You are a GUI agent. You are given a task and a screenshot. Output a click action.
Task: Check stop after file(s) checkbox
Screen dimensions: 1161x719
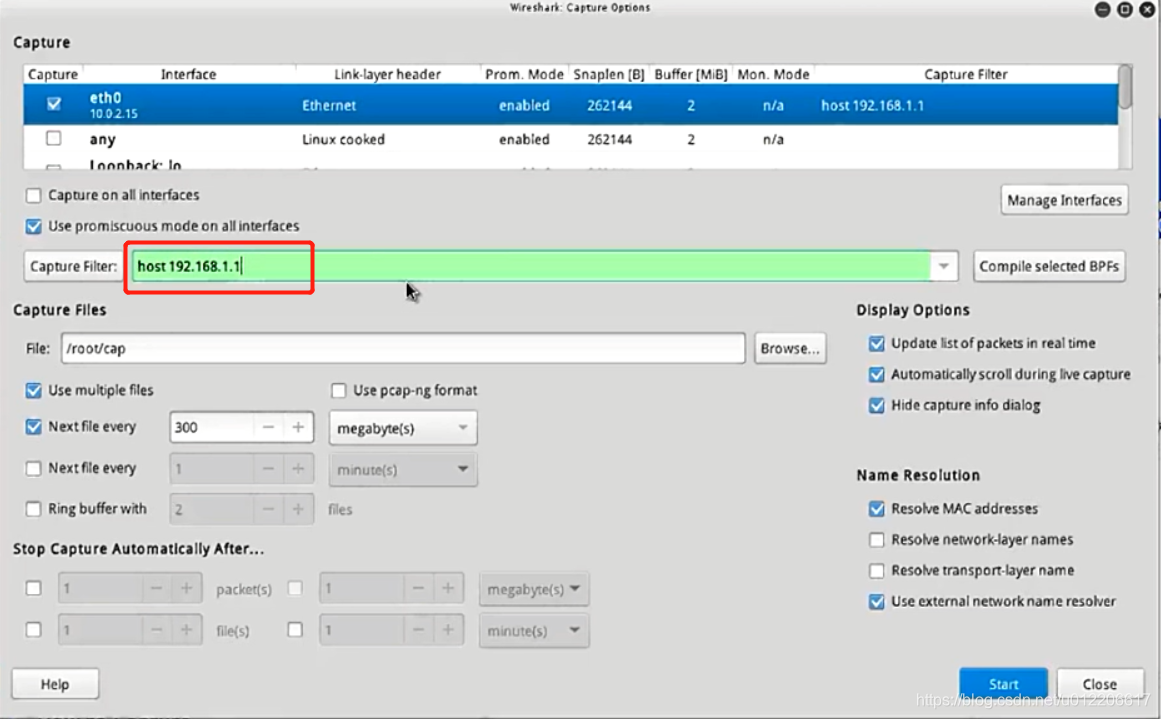33,629
